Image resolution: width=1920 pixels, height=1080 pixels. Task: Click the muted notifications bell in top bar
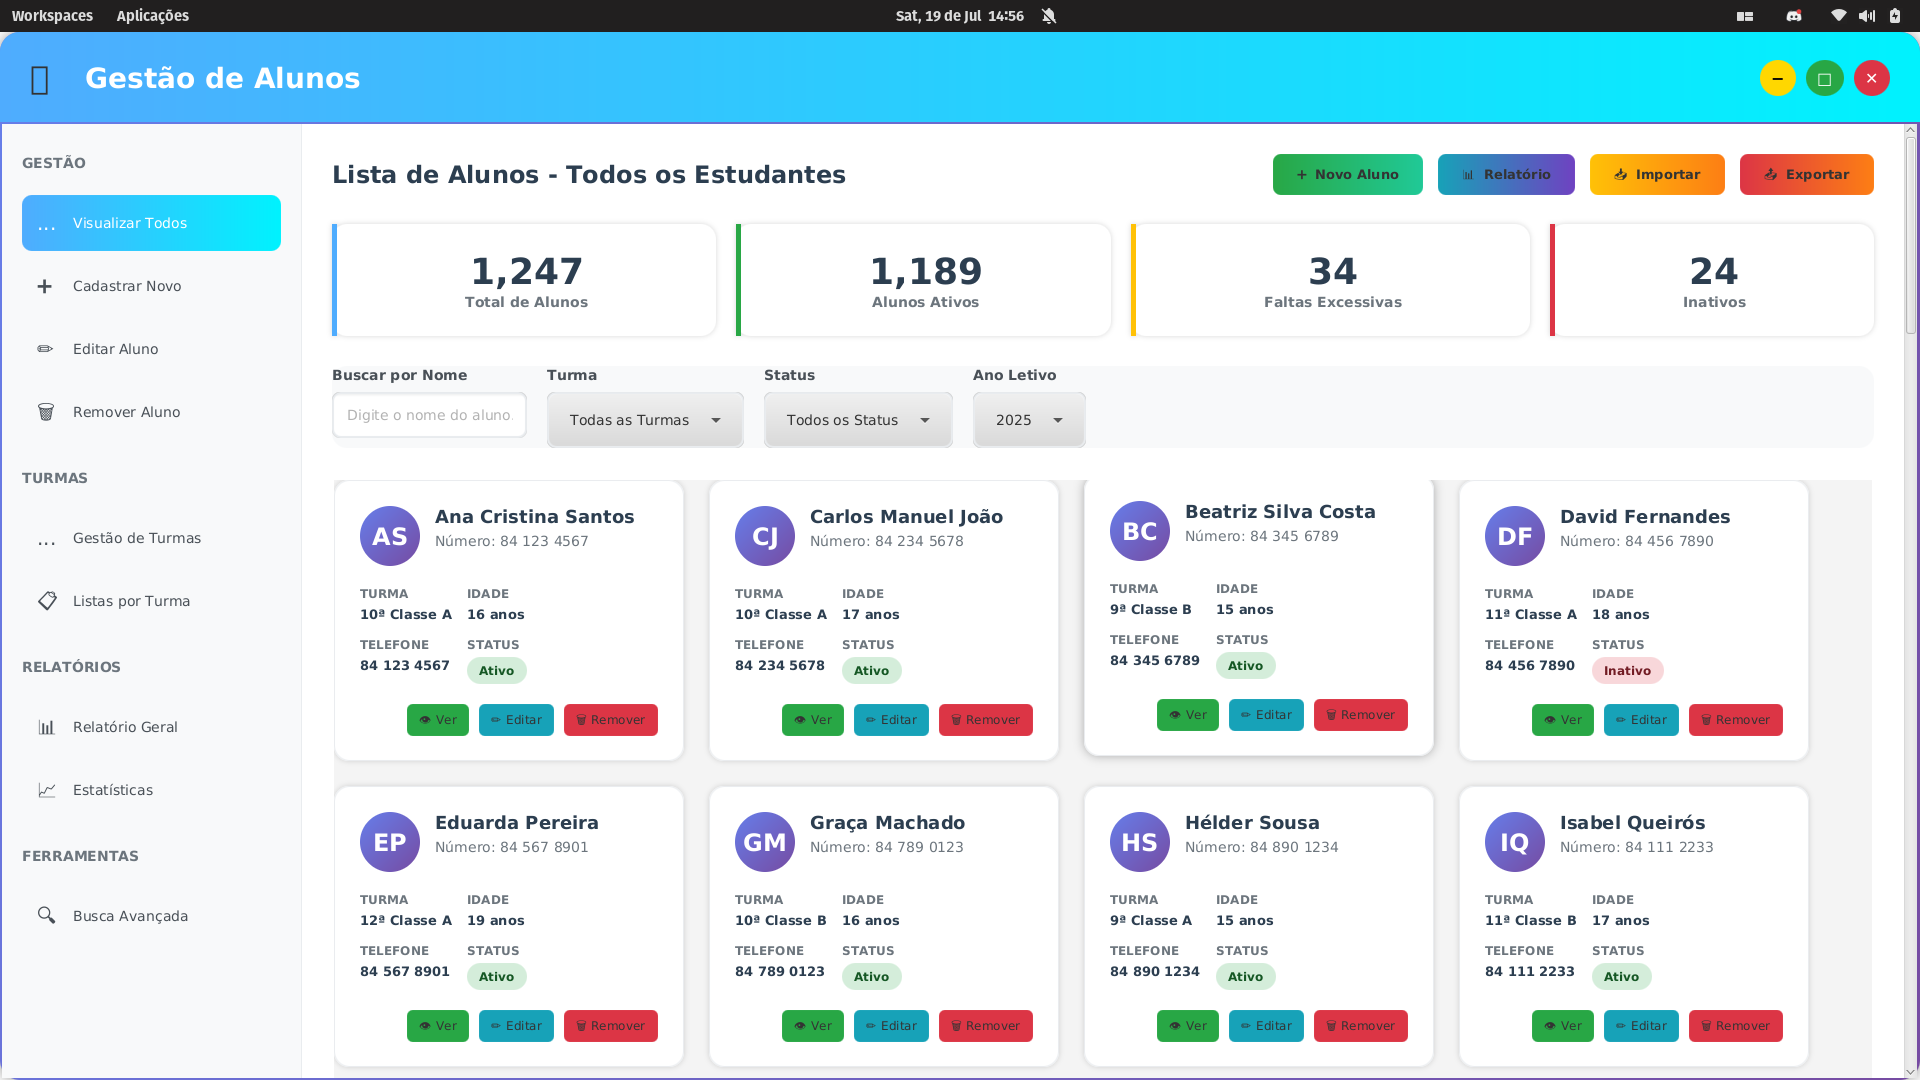click(1048, 16)
